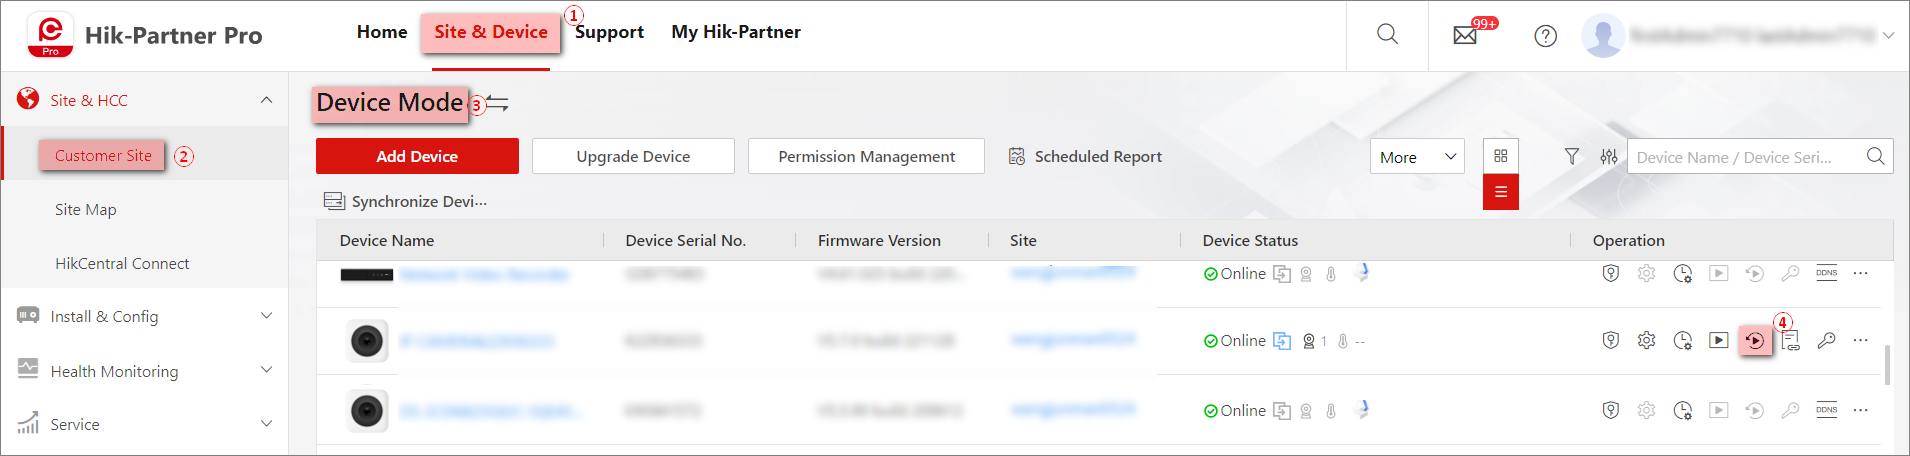
Task: Open more options (...) in bottom device row
Action: click(1860, 410)
